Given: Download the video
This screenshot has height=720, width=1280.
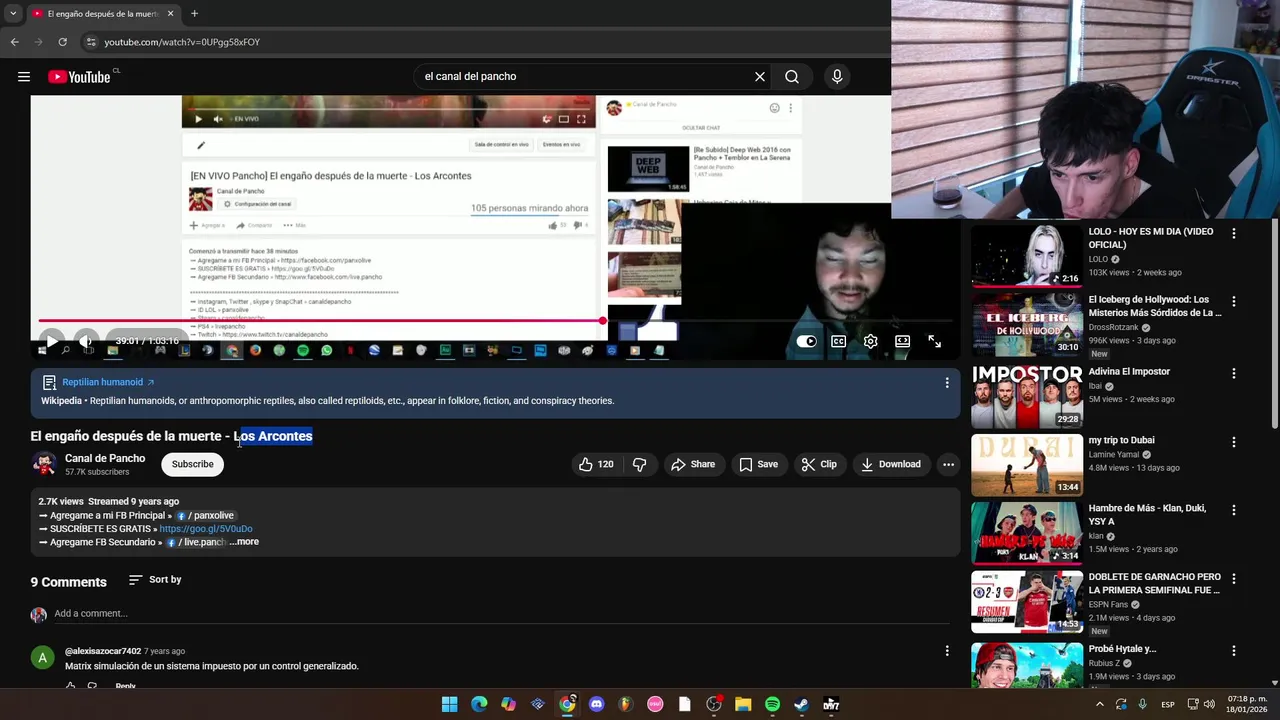Looking at the screenshot, I should 890,464.
